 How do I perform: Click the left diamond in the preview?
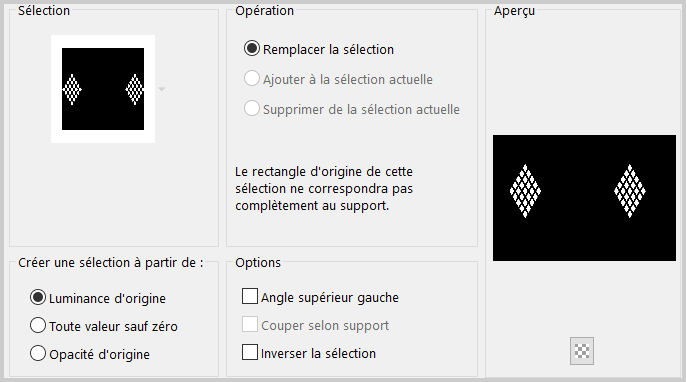coord(525,191)
